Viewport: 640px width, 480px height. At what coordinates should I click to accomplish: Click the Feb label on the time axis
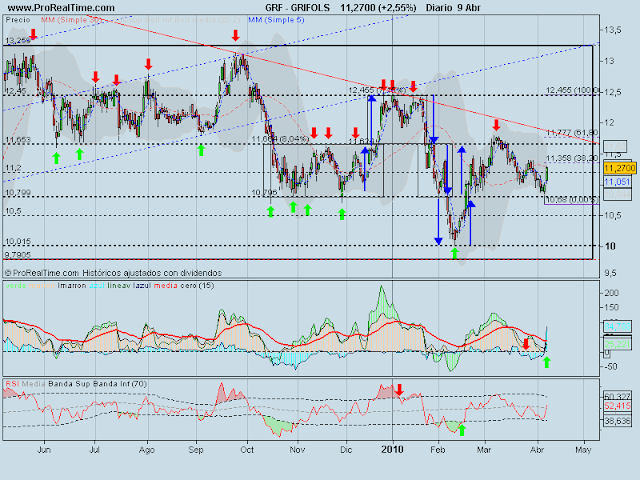438,450
